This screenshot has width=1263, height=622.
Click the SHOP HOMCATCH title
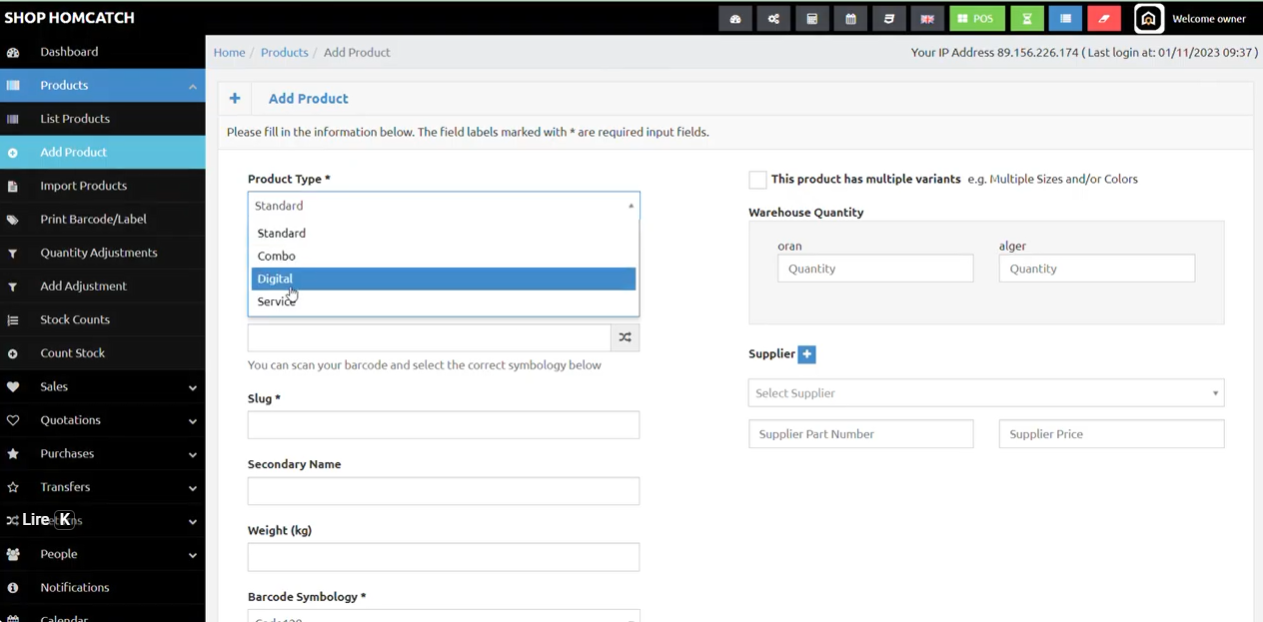69,18
